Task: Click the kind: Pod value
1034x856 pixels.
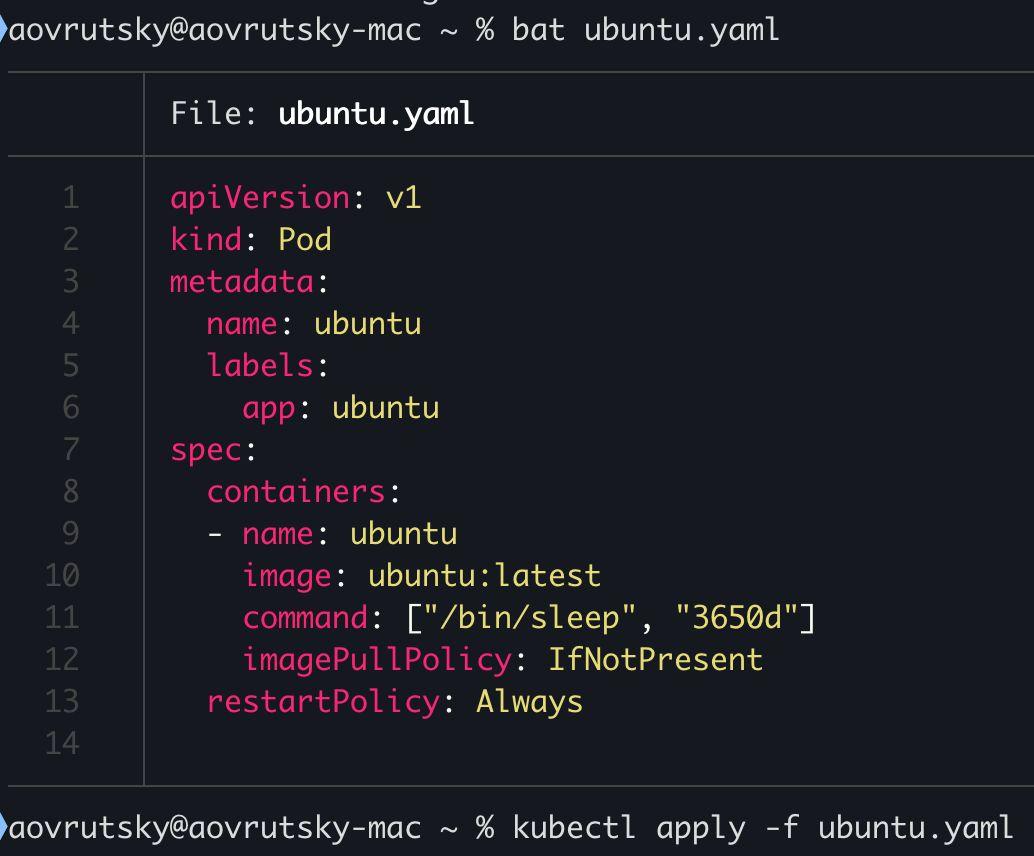Action: pos(252,239)
